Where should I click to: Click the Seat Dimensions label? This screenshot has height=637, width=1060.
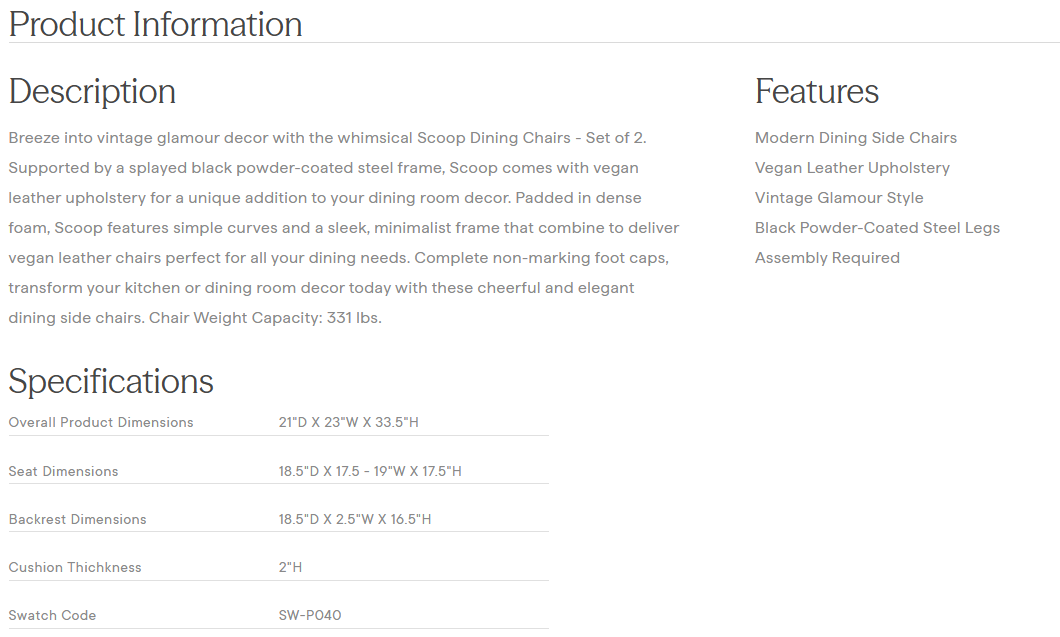[63, 471]
